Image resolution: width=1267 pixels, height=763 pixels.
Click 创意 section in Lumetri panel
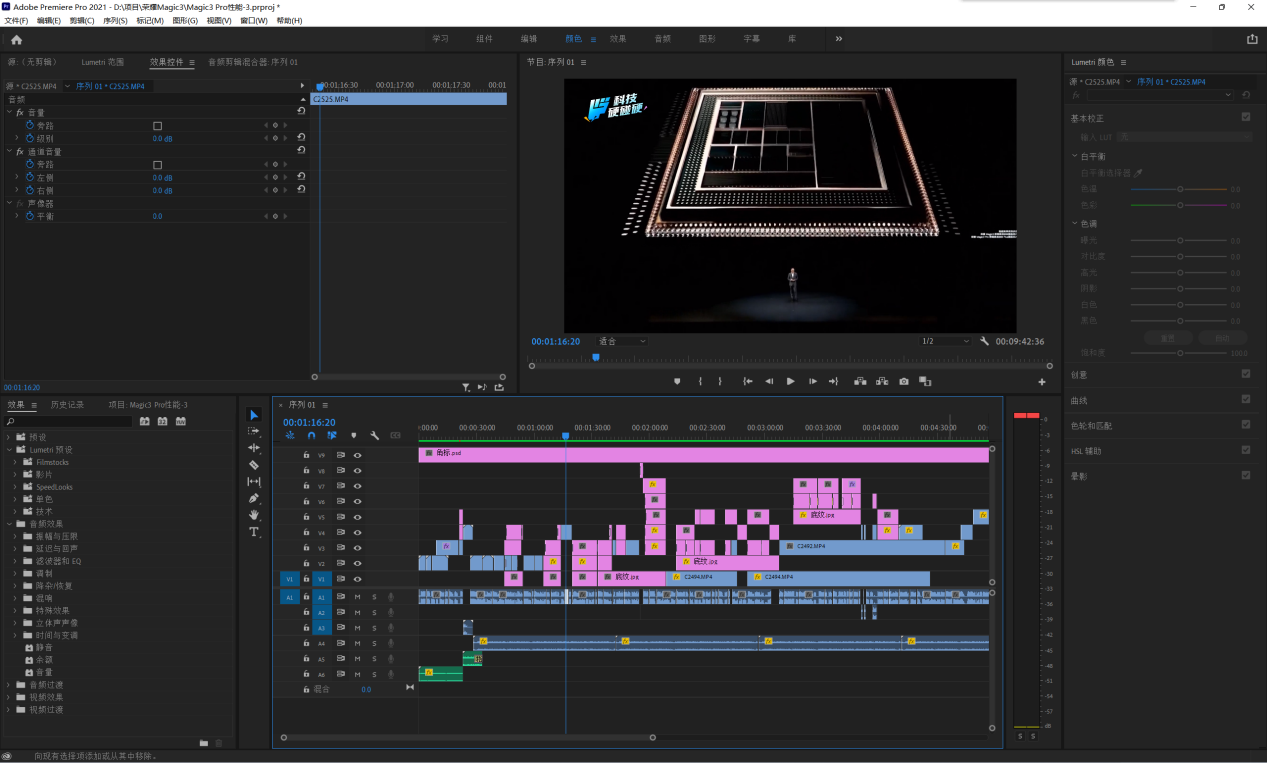[1079, 375]
